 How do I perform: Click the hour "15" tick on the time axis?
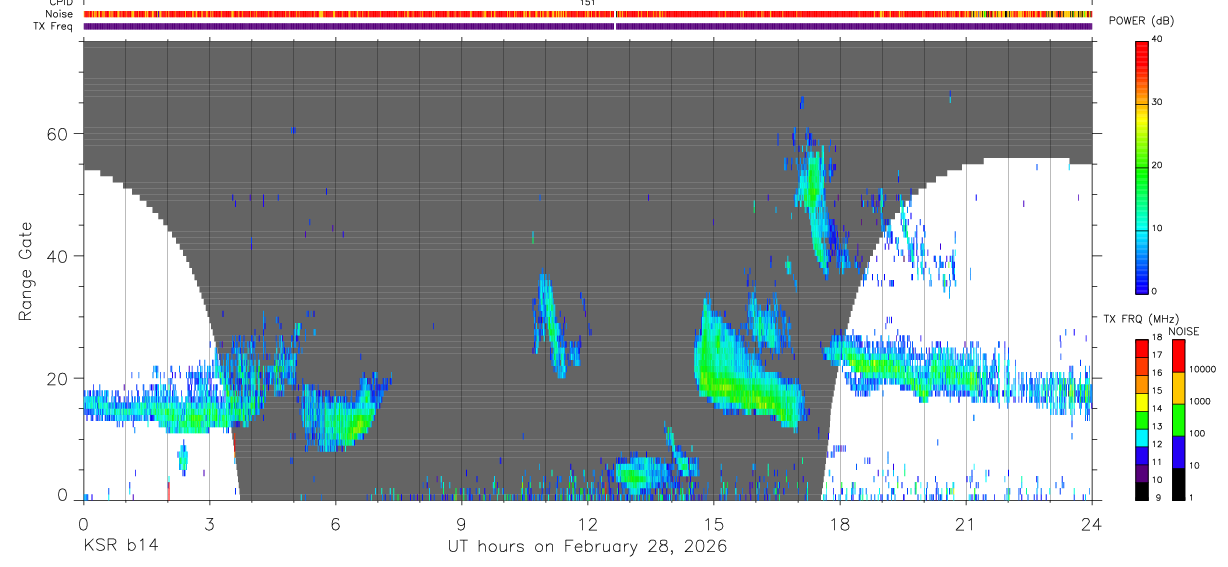pyautogui.click(x=713, y=524)
